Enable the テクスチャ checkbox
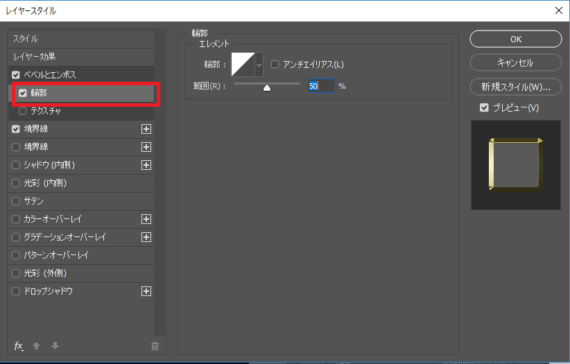 23,111
